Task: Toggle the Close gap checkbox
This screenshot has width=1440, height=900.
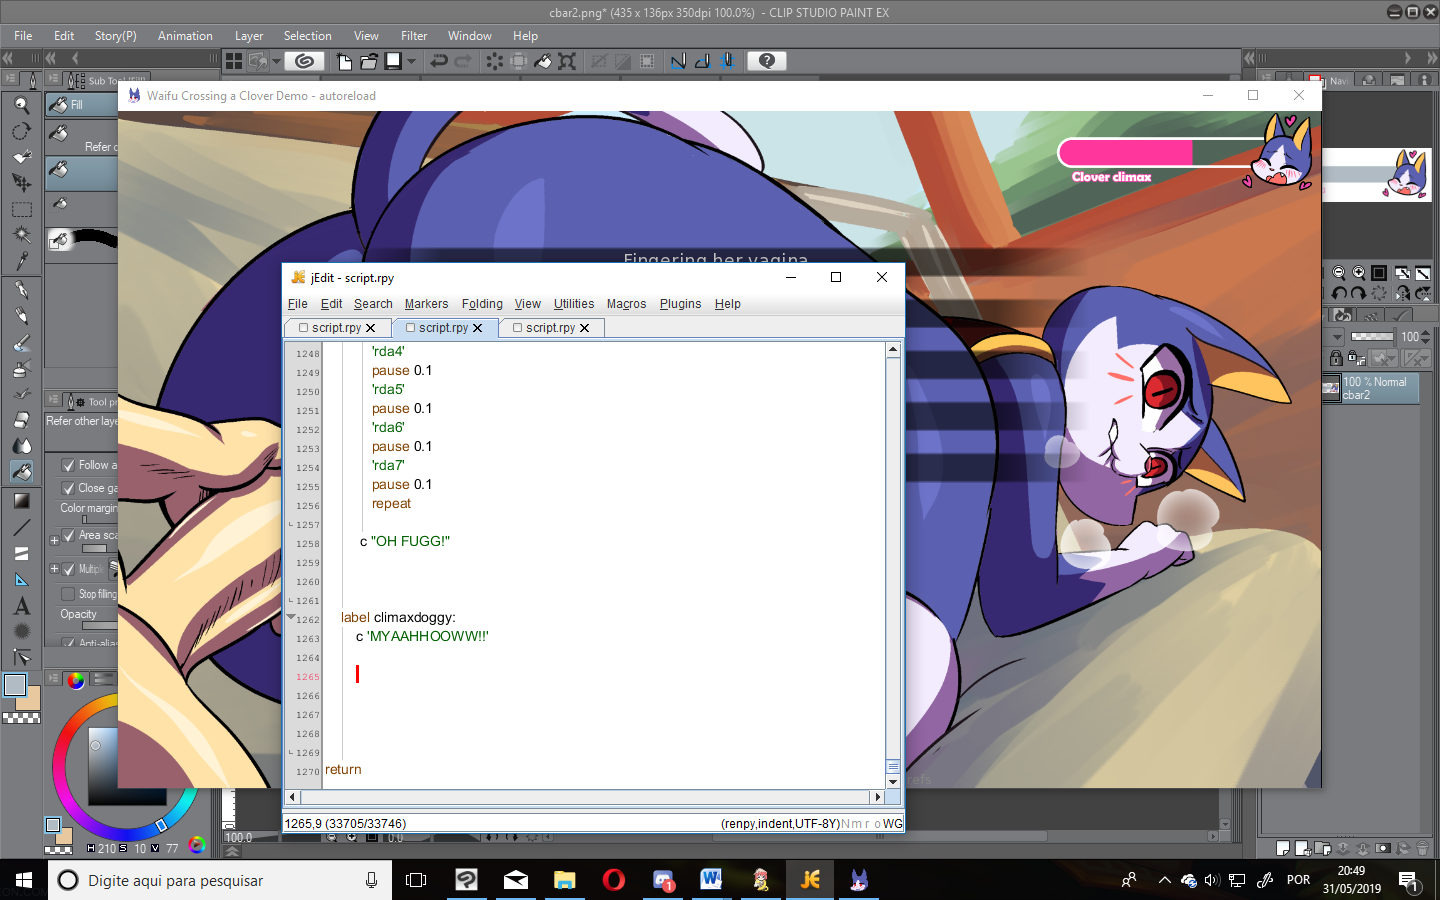Action: (69, 488)
